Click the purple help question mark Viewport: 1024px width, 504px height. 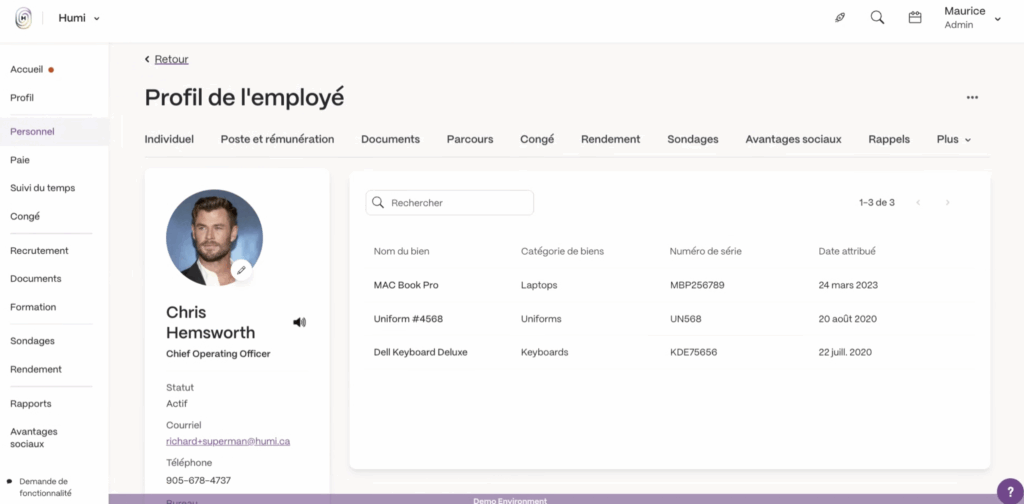click(1008, 490)
